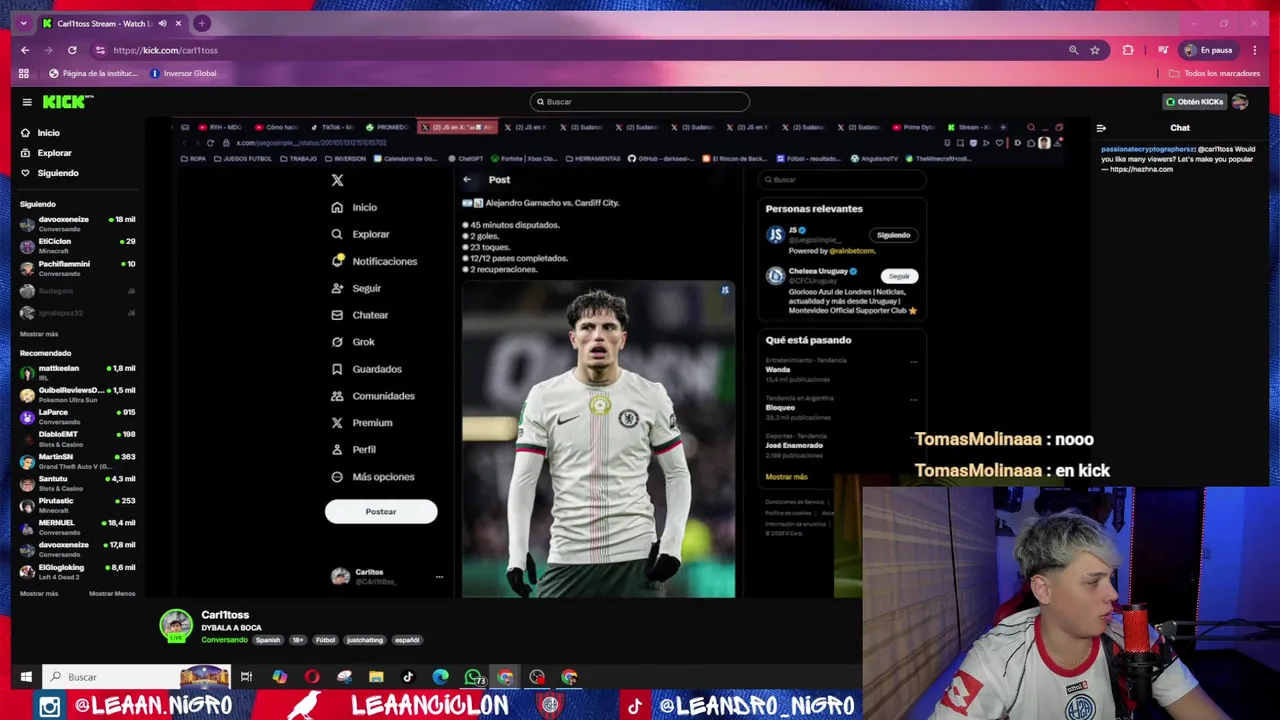Bookmark this page with star icon
The width and height of the screenshot is (1280, 720).
1095,50
